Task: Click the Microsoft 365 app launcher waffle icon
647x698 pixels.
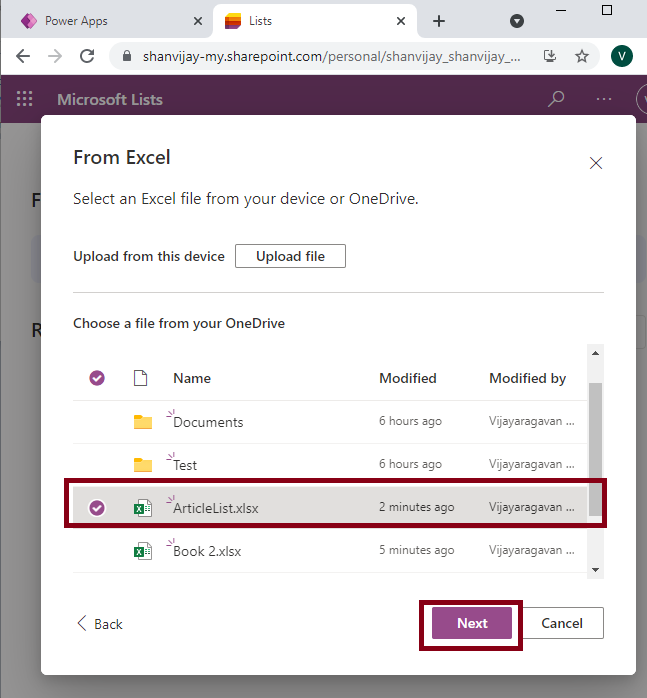Action: [x=25, y=99]
